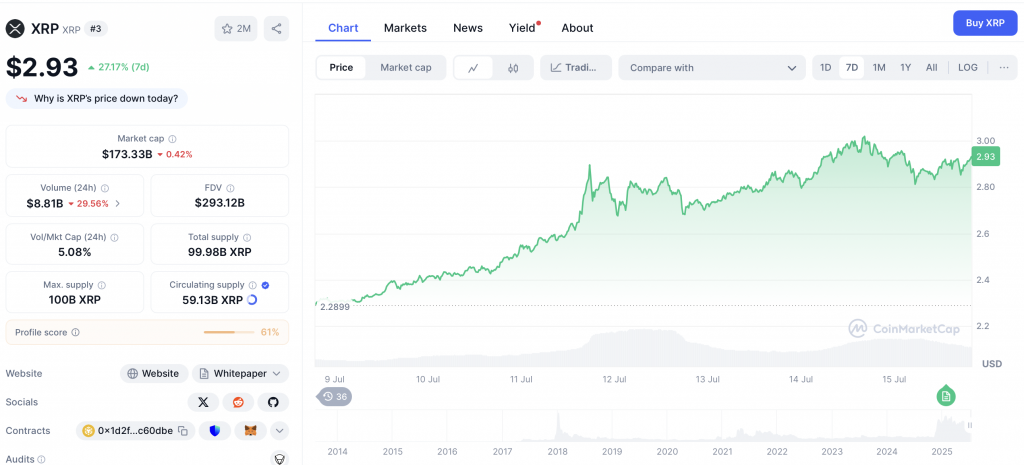Click the Total supply info icon
The image size is (1024, 465).
point(247,238)
